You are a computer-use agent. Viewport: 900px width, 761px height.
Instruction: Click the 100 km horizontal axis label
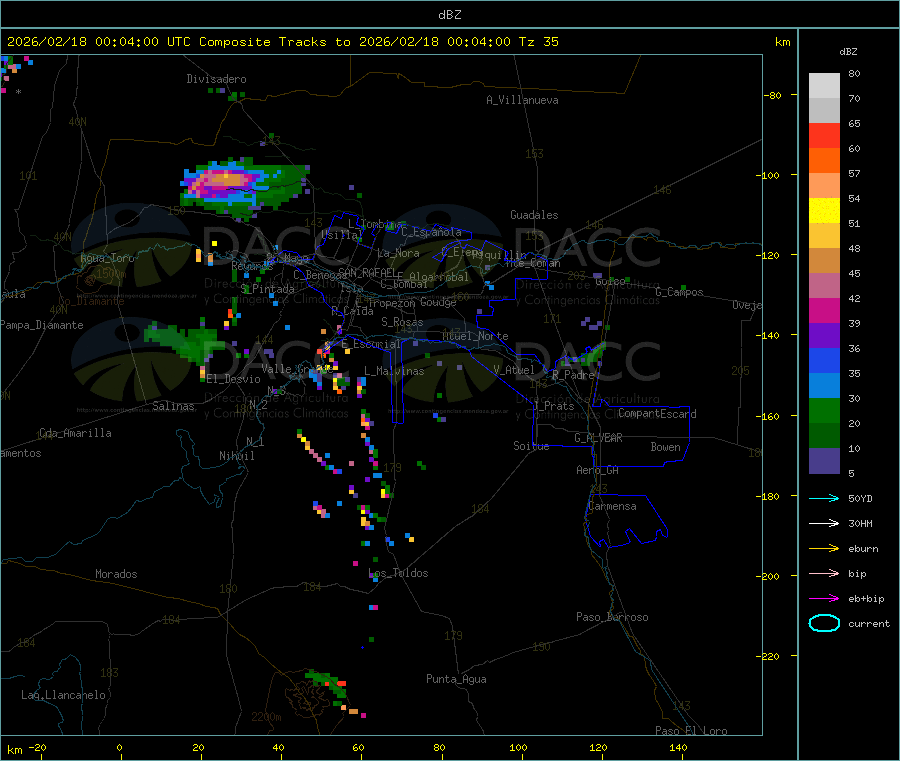[x=518, y=747]
